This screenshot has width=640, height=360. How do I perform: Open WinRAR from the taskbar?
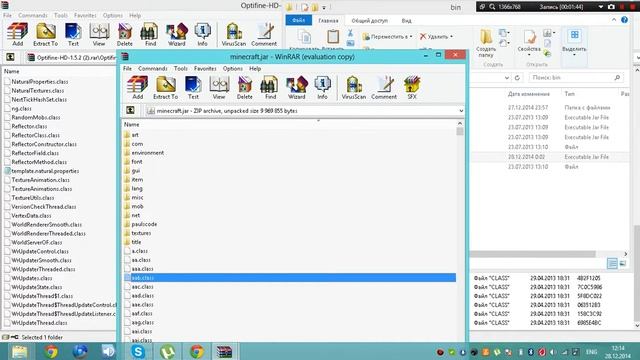coord(224,351)
